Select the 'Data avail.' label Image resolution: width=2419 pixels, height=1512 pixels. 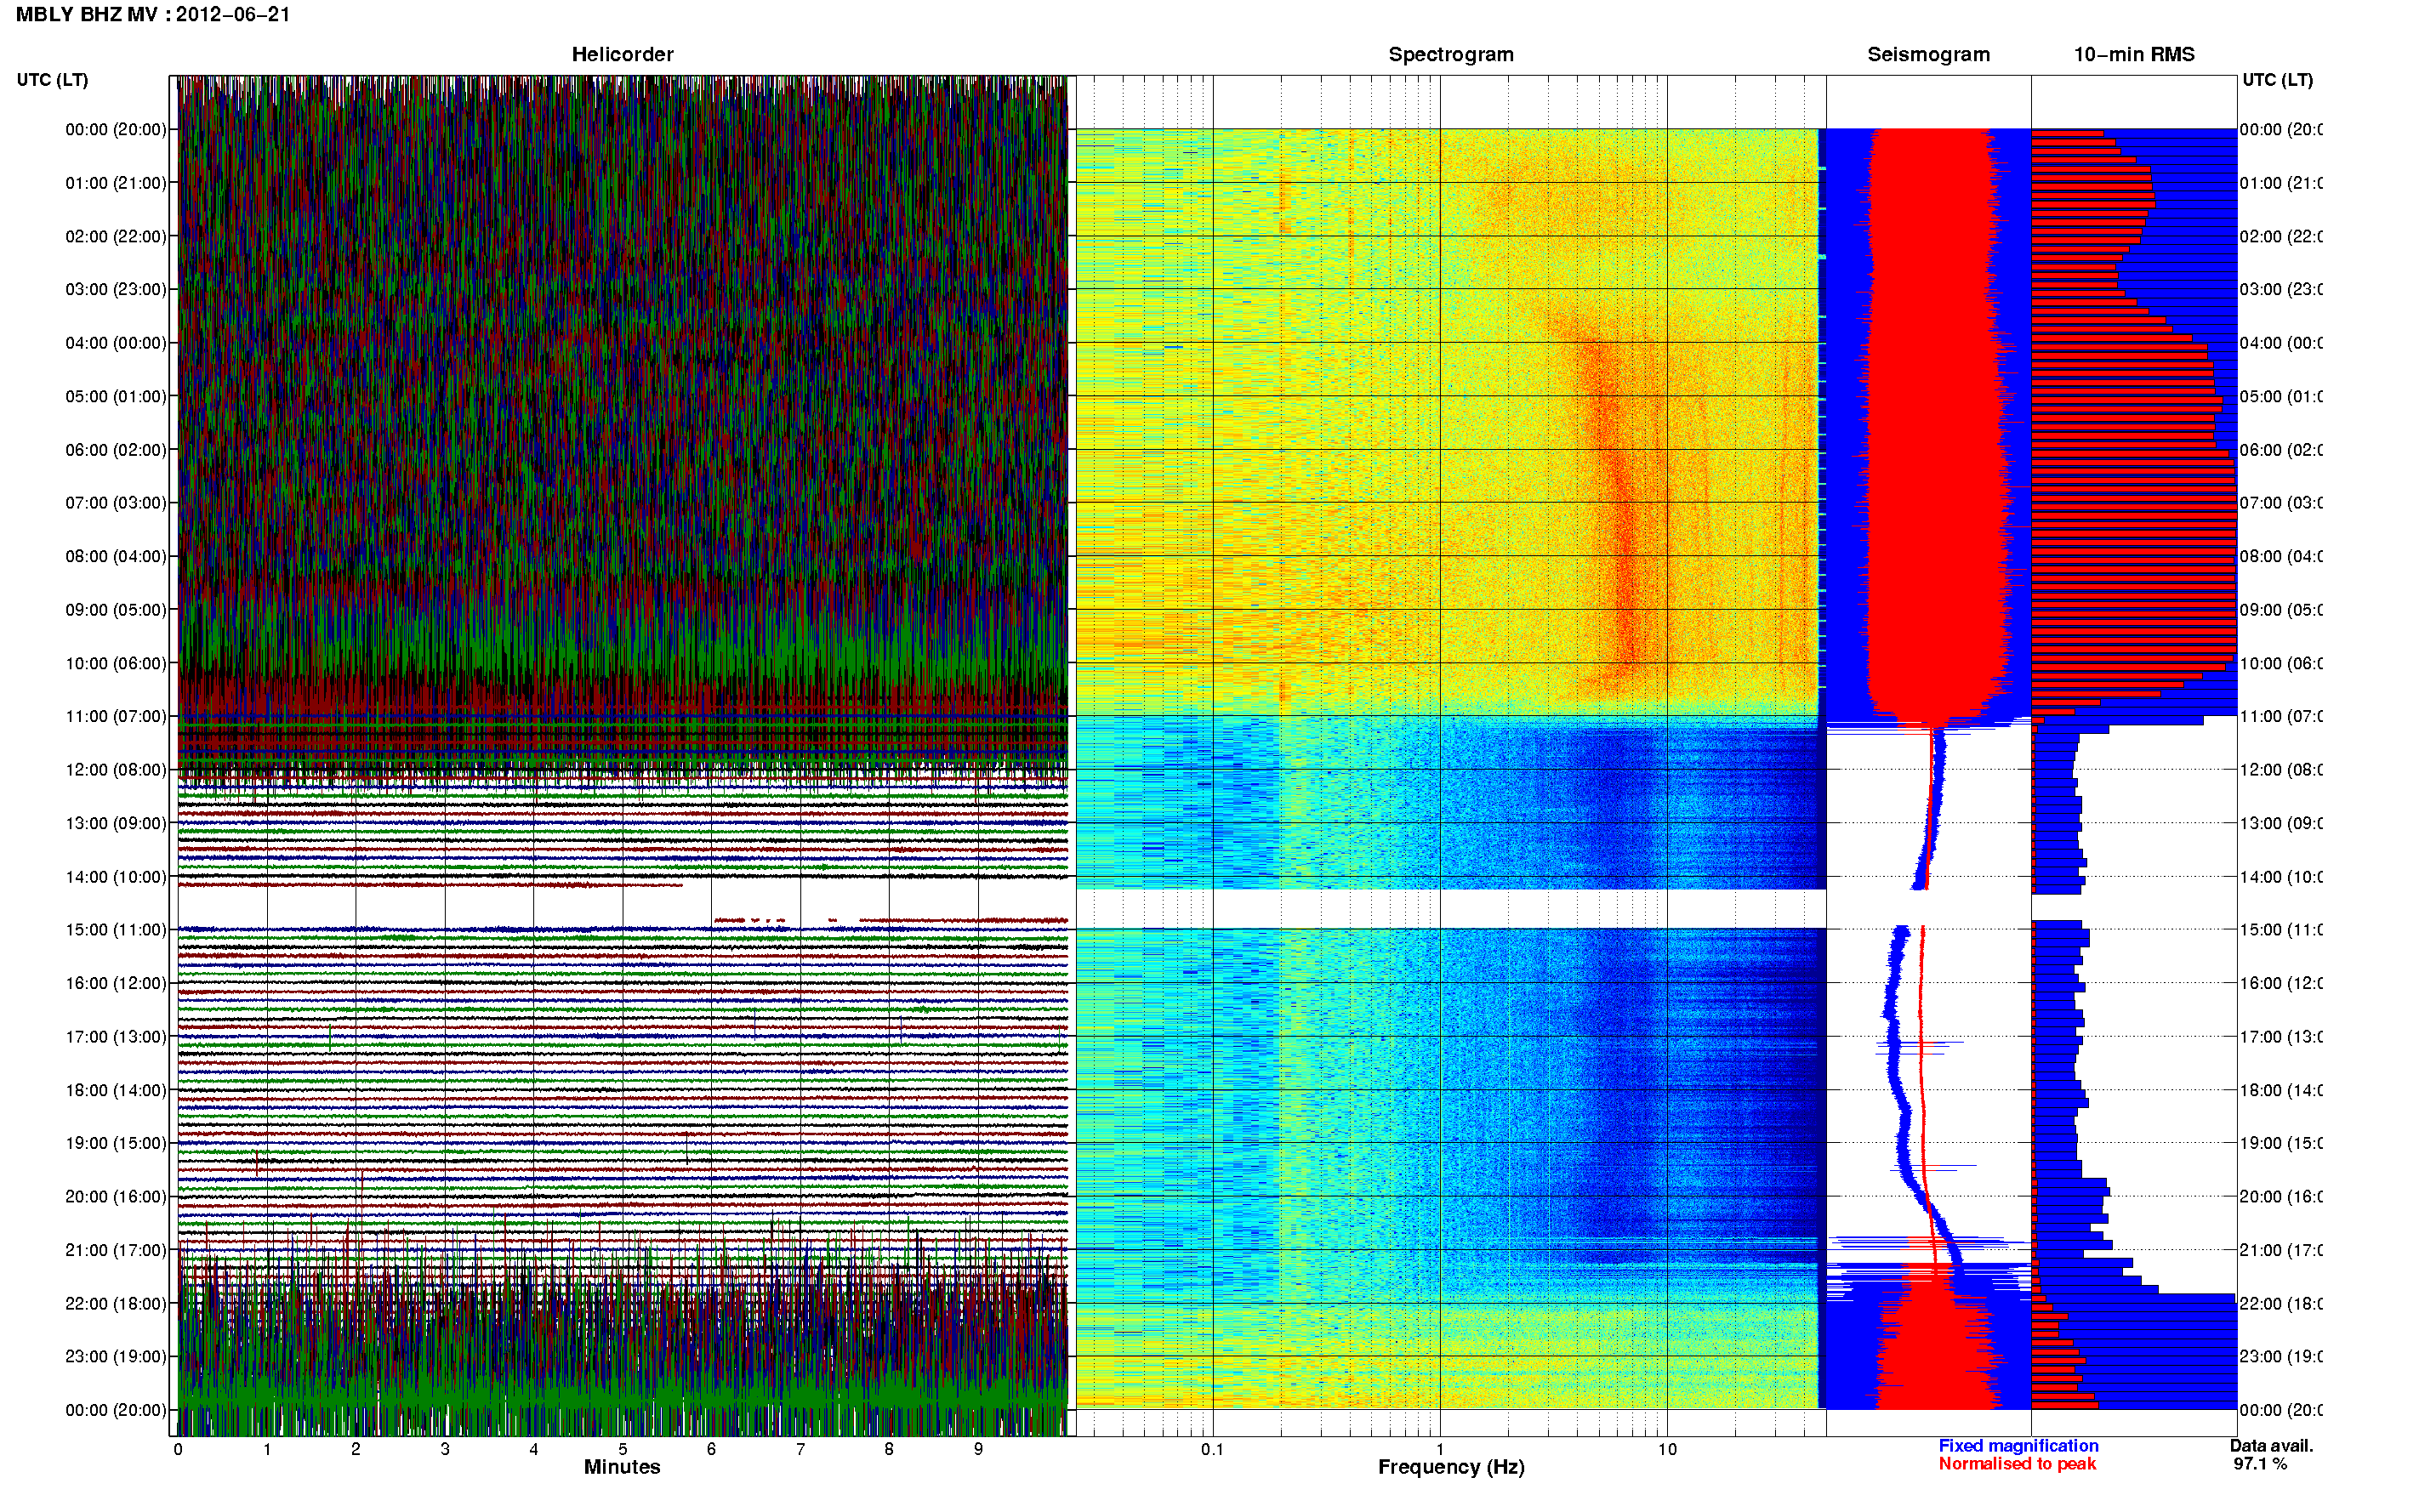click(x=2271, y=1446)
